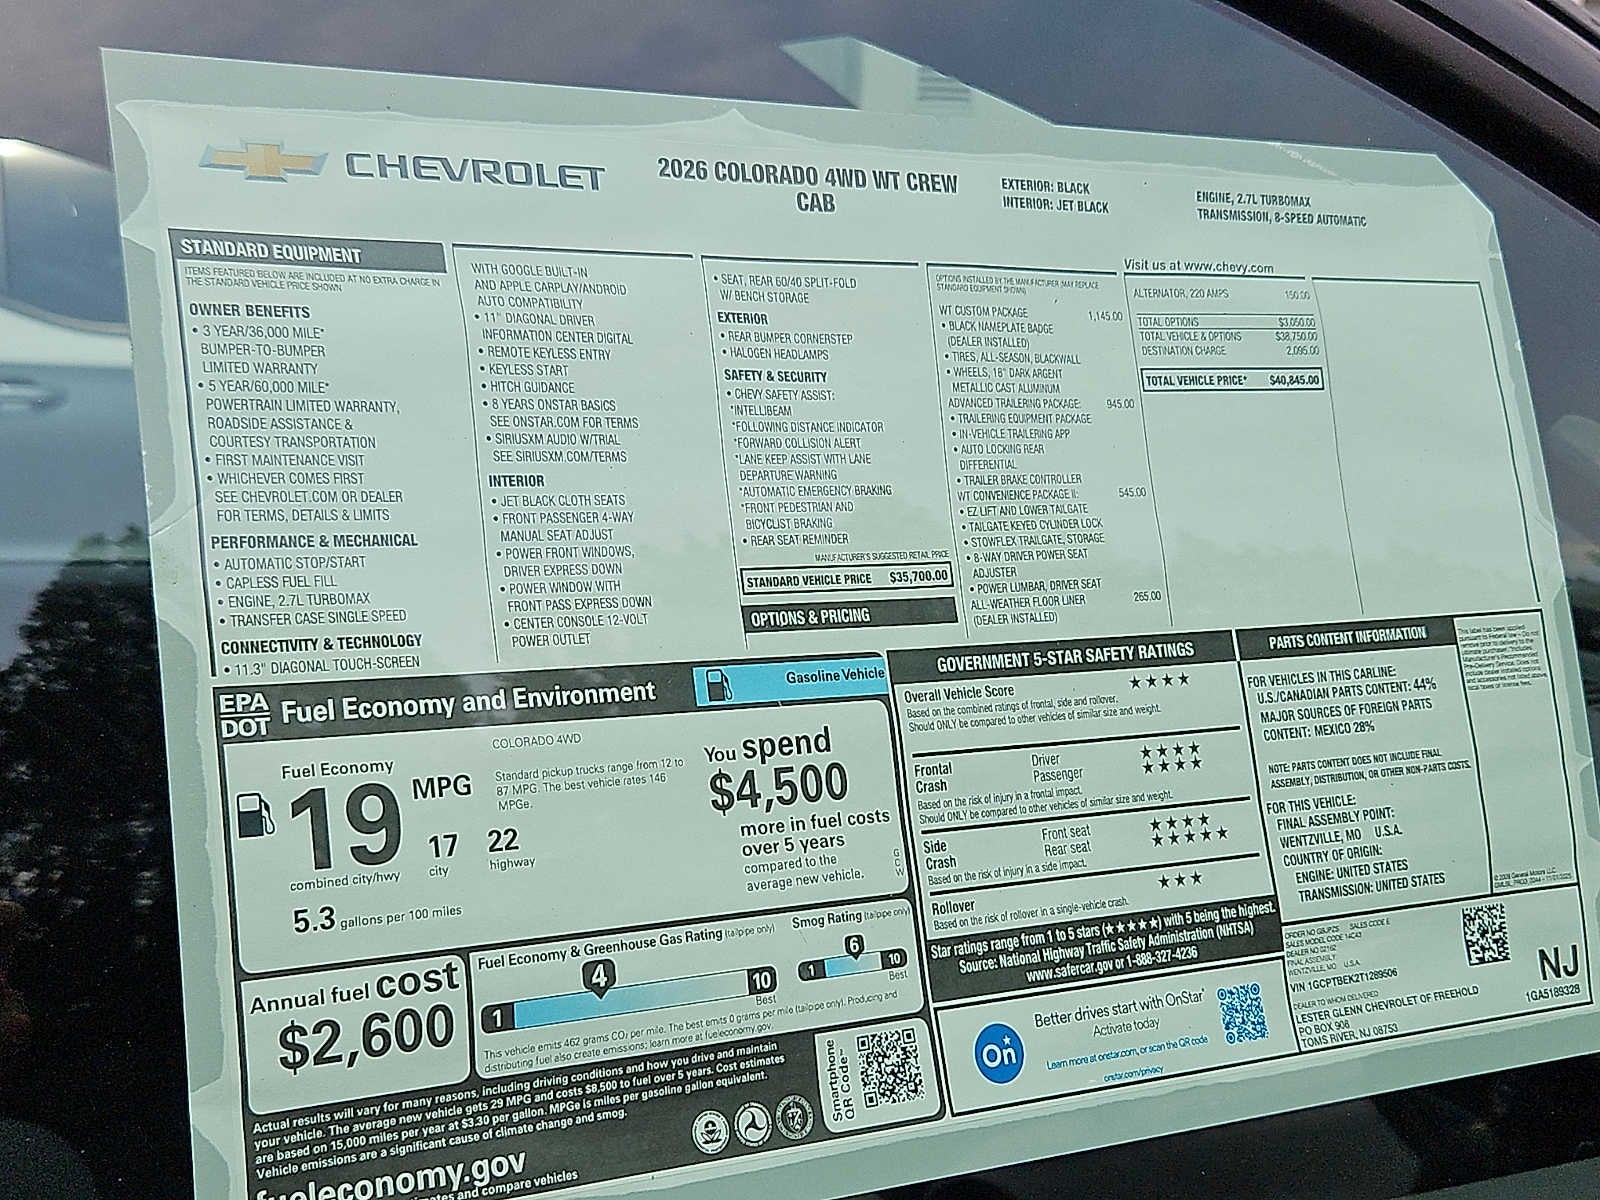
Task: Click the Side Crash Rear seat five-star rating
Action: (x=1188, y=835)
